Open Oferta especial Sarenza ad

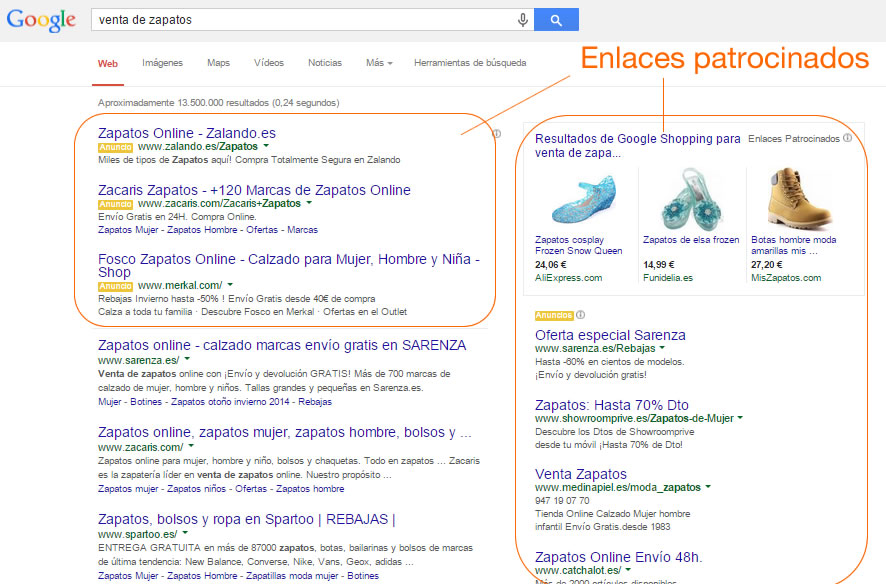610,335
